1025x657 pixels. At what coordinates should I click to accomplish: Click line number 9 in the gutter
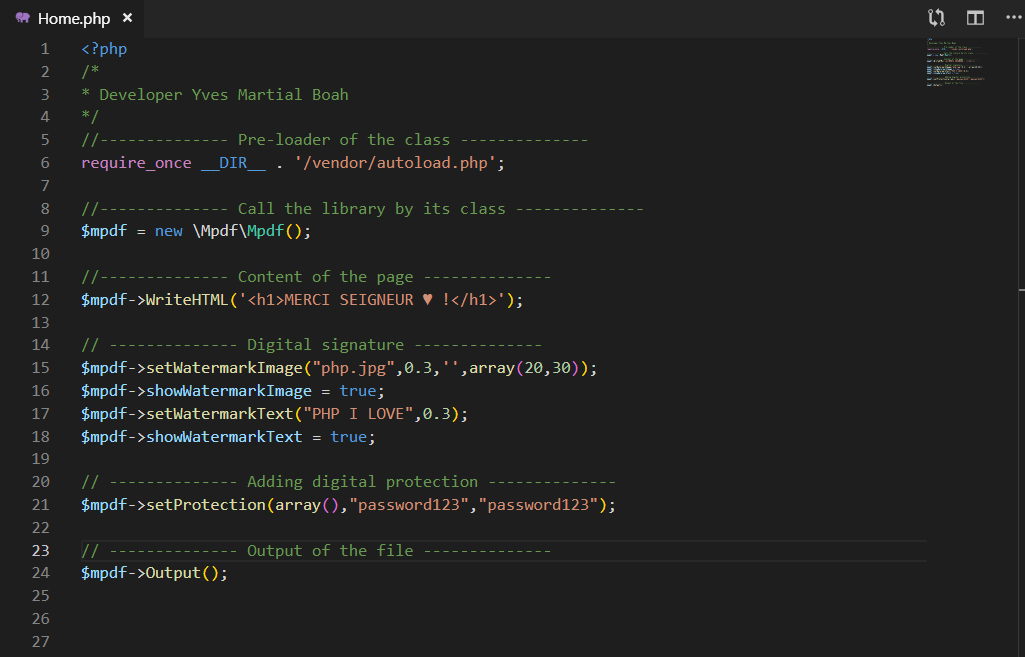click(44, 231)
